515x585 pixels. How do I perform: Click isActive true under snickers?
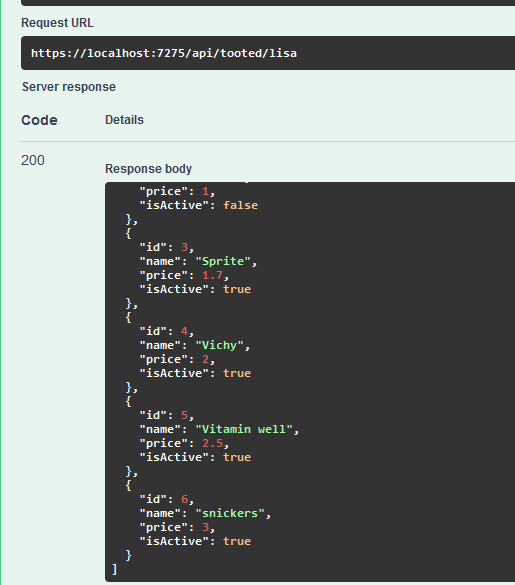[195, 541]
